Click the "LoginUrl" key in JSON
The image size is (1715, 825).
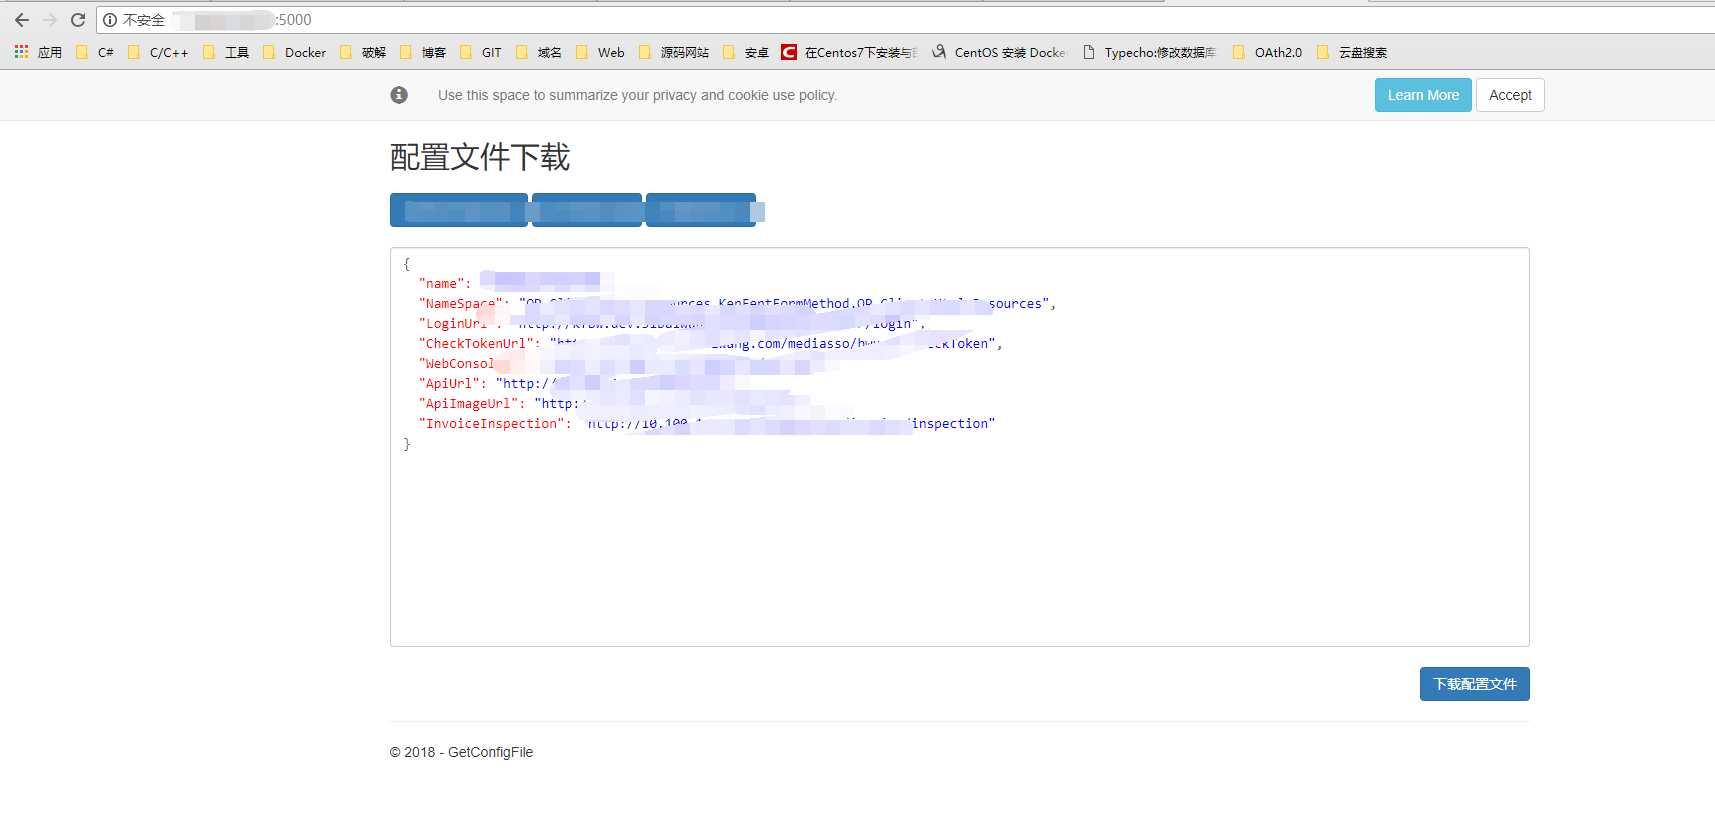coord(457,324)
